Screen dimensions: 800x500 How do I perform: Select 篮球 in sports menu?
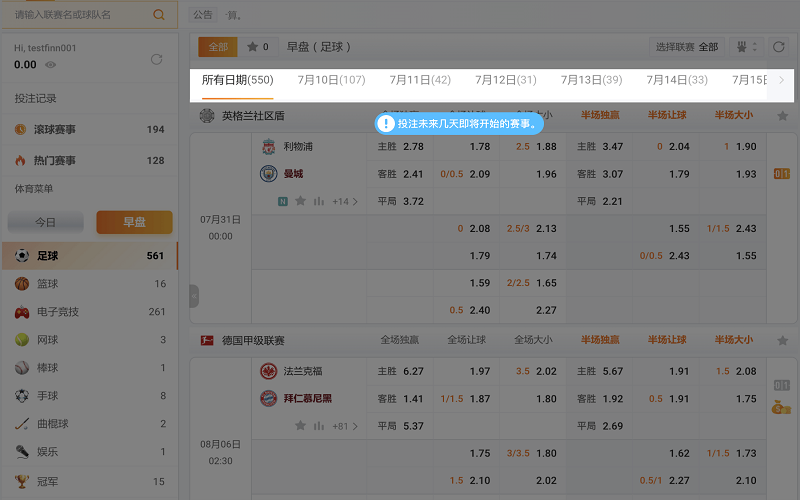pyautogui.click(x=90, y=284)
